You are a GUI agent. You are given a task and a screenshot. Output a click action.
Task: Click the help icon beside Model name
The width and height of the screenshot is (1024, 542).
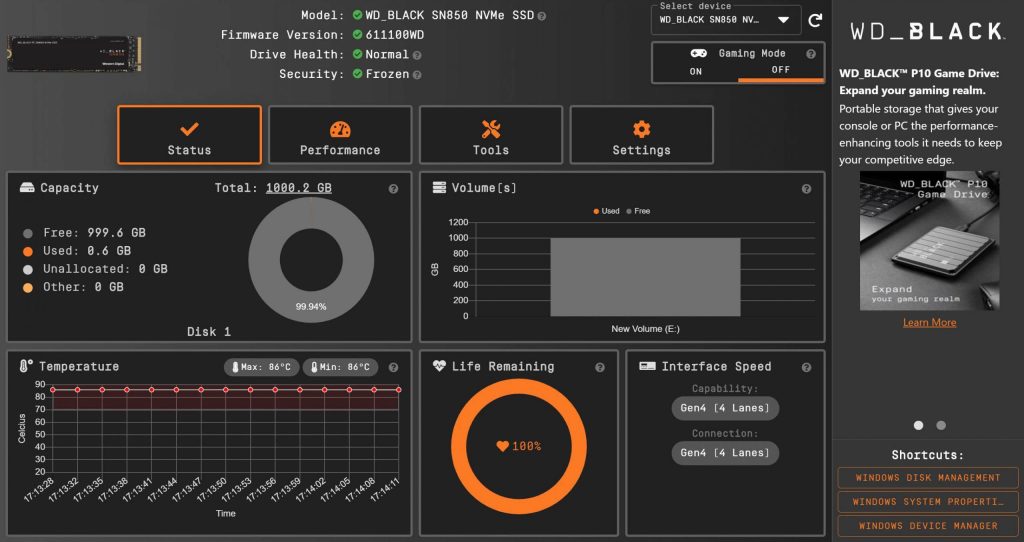point(541,16)
